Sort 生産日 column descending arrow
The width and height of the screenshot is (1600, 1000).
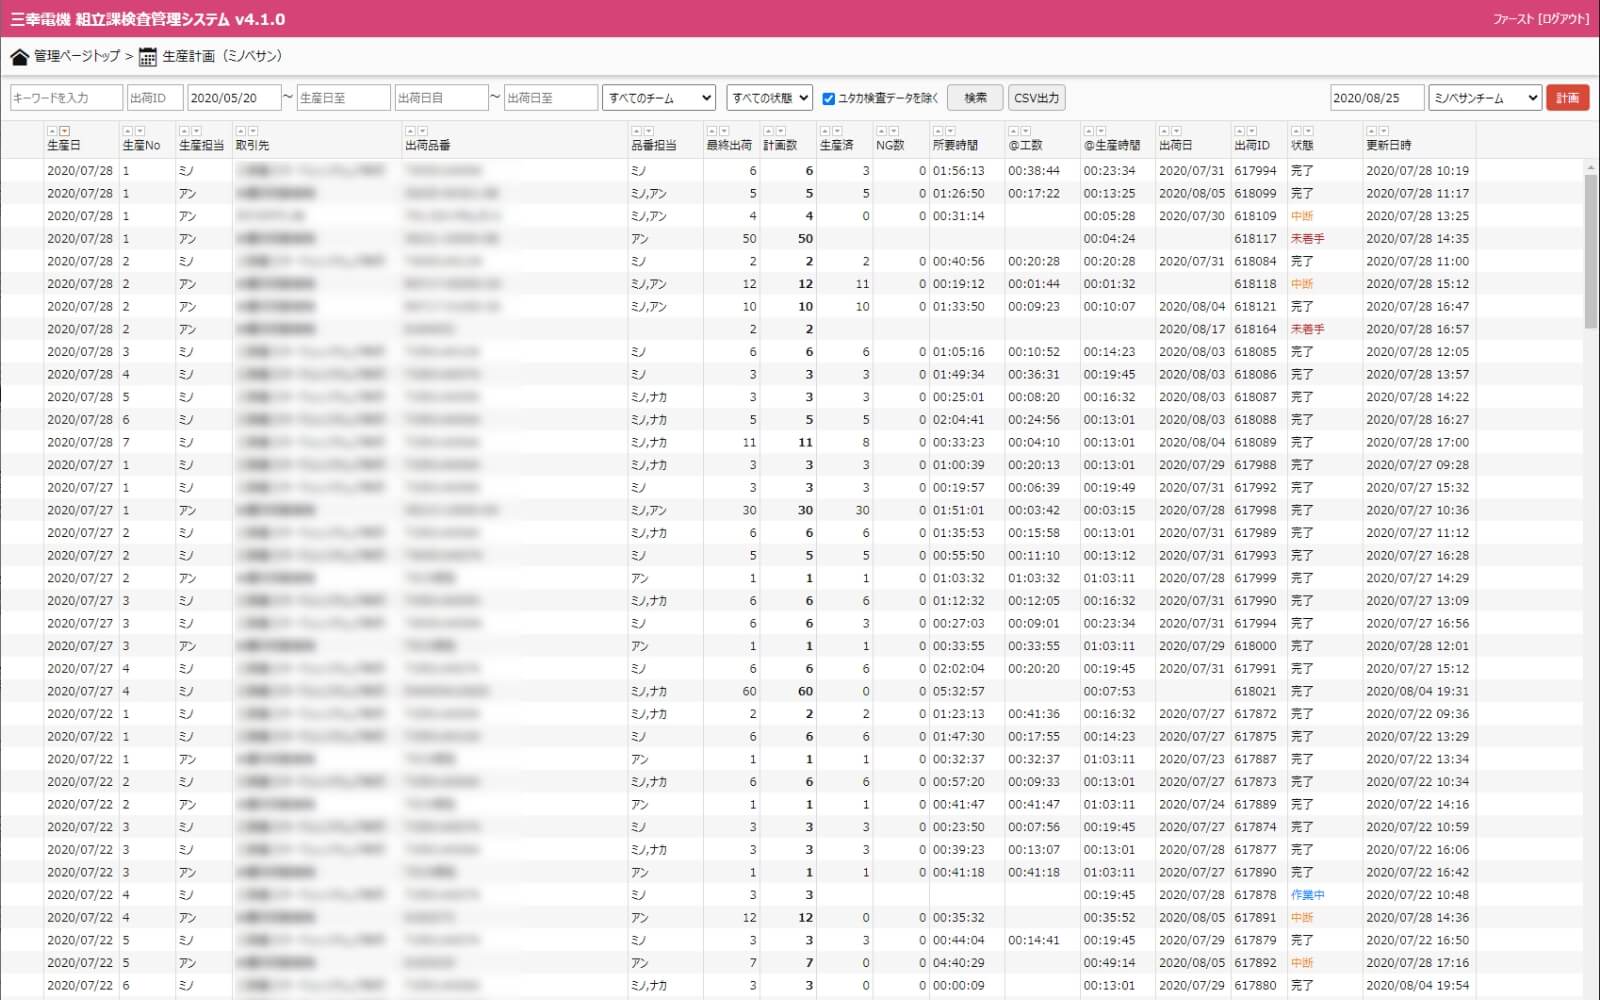[64, 131]
